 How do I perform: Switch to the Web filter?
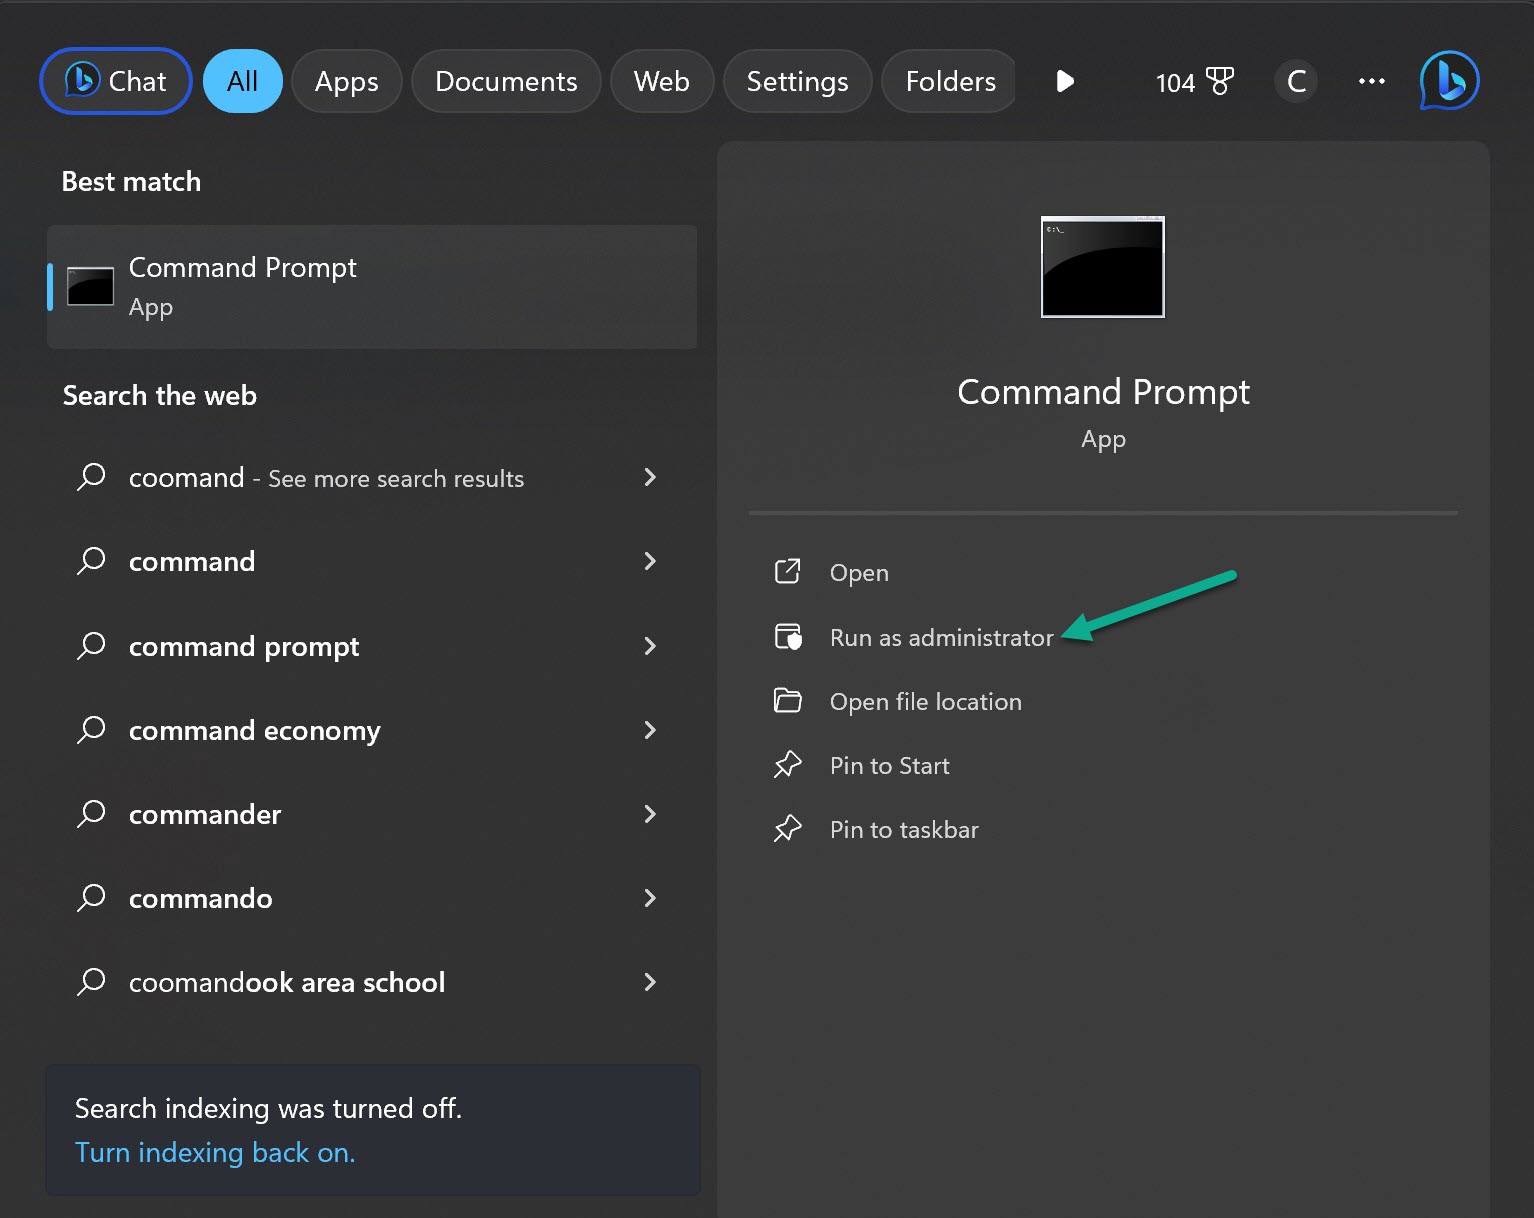[x=662, y=81]
